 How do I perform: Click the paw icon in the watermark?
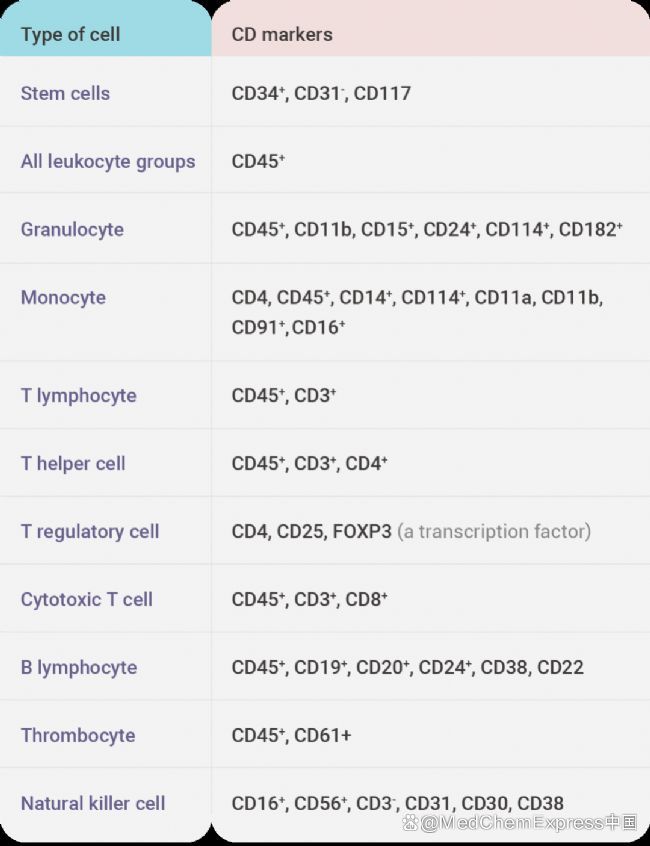(x=410, y=822)
